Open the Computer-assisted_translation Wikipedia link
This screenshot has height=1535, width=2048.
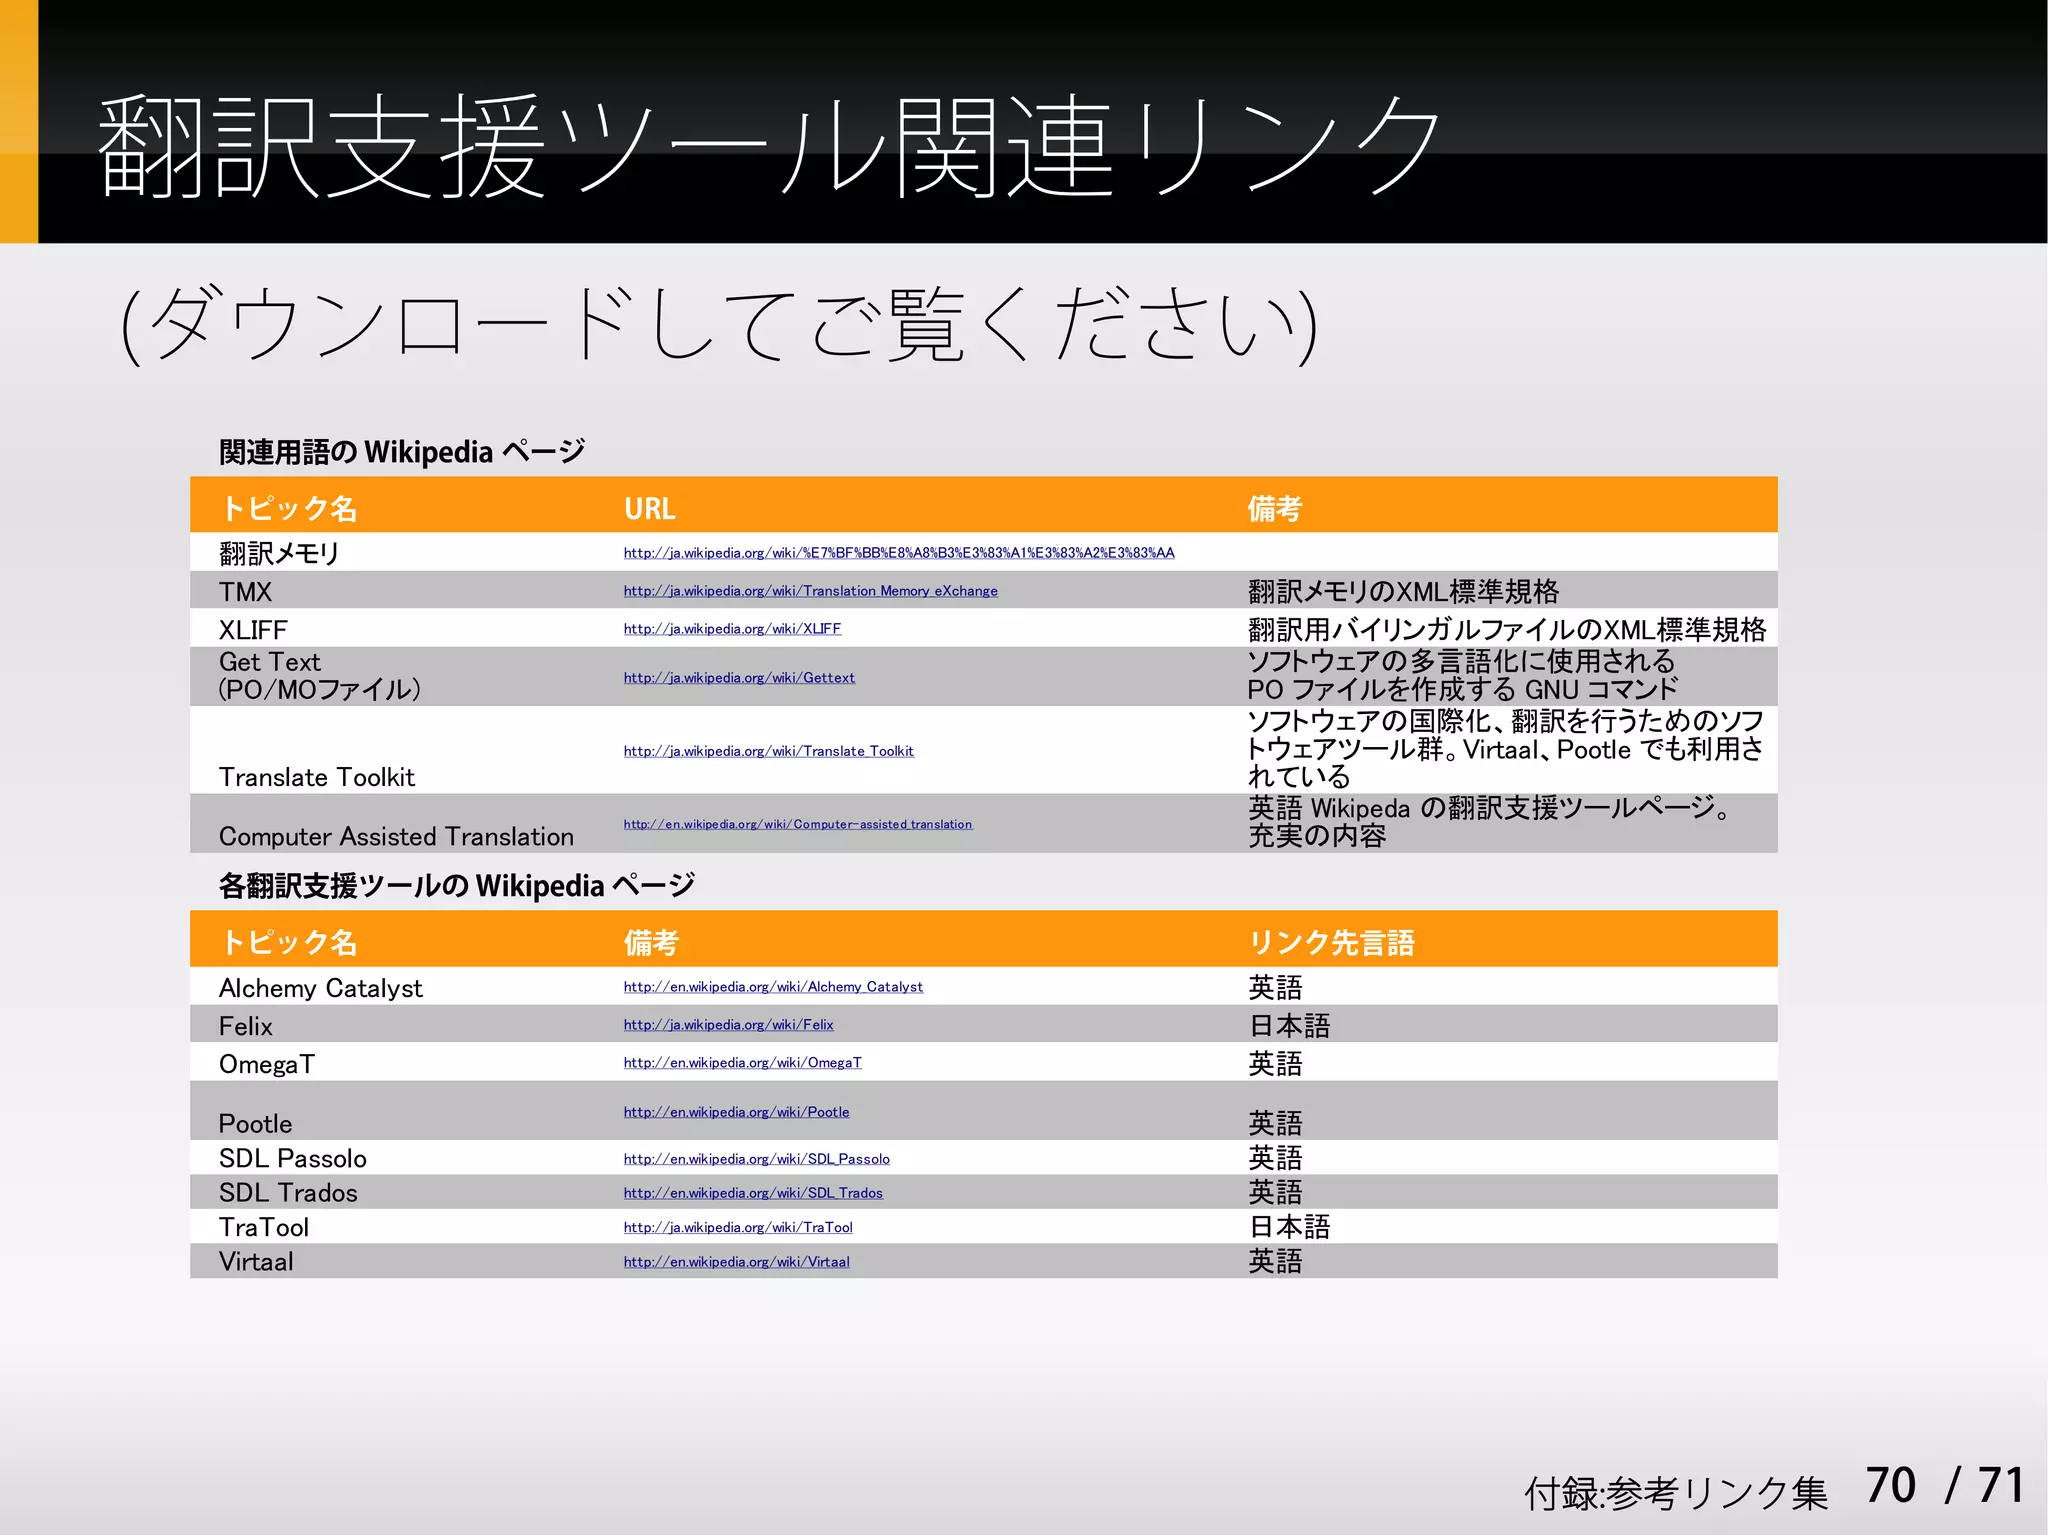click(798, 824)
